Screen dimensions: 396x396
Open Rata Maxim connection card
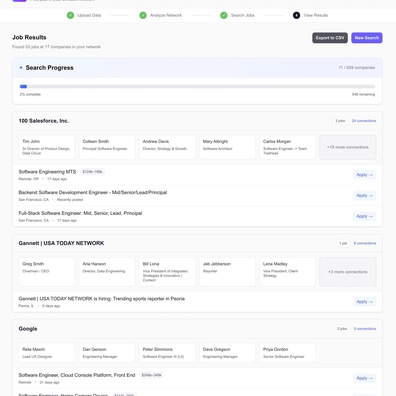click(47, 353)
